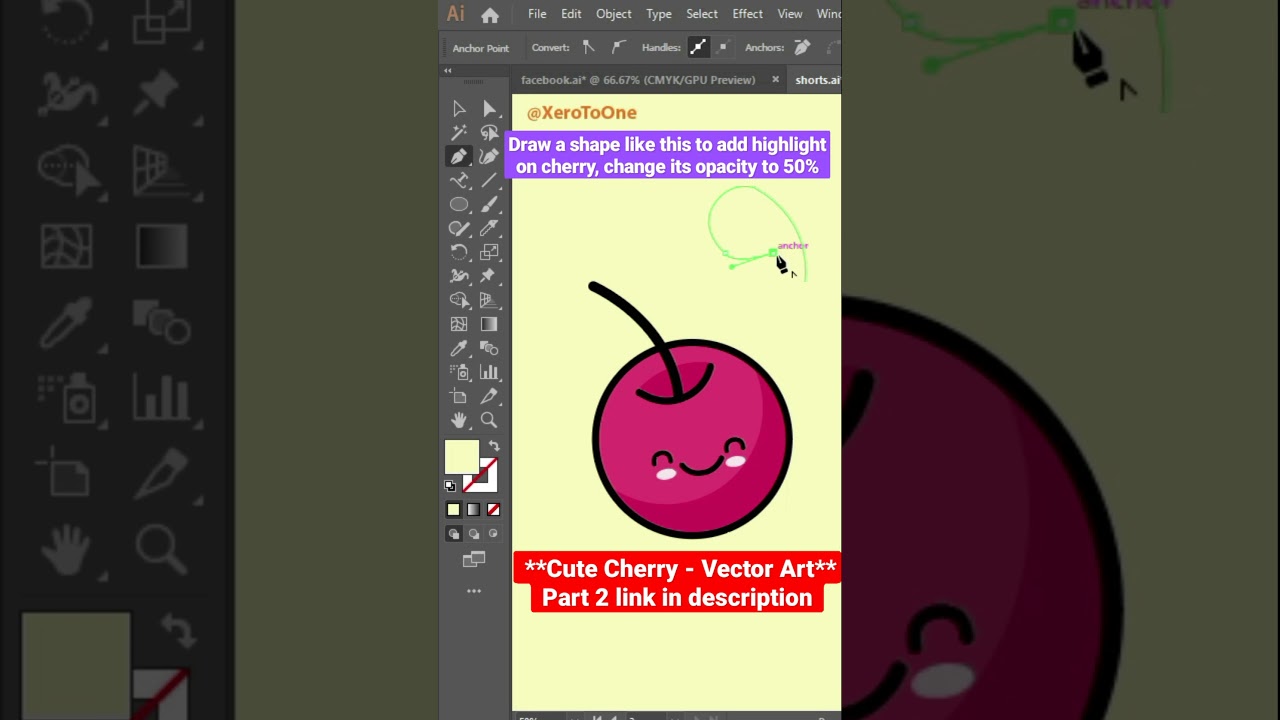The width and height of the screenshot is (1280, 720).
Task: Open the Object menu
Action: [613, 14]
